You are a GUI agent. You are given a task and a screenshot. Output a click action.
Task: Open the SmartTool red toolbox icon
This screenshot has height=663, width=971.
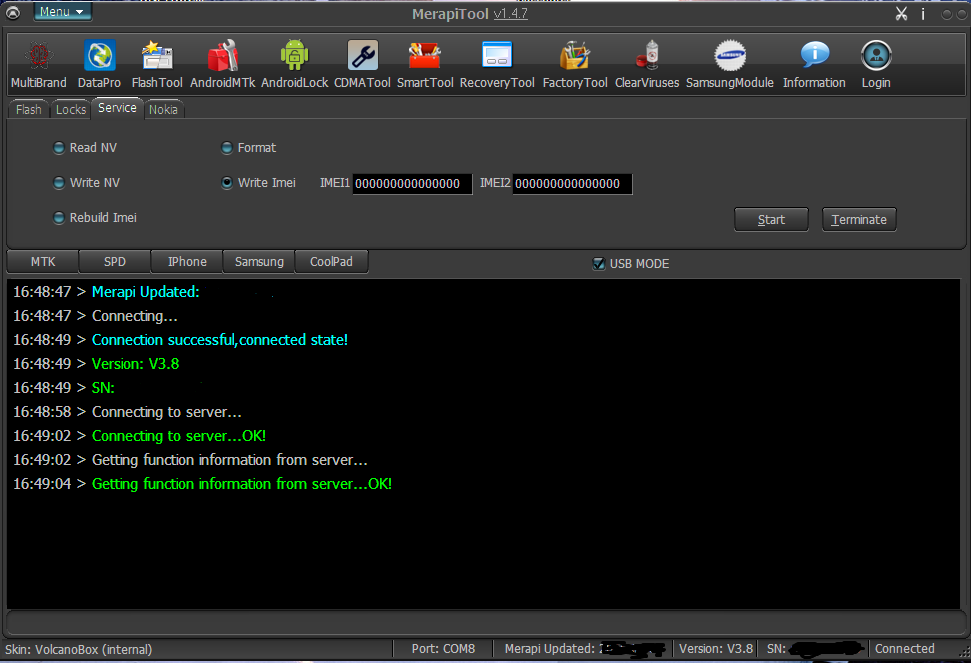(425, 56)
